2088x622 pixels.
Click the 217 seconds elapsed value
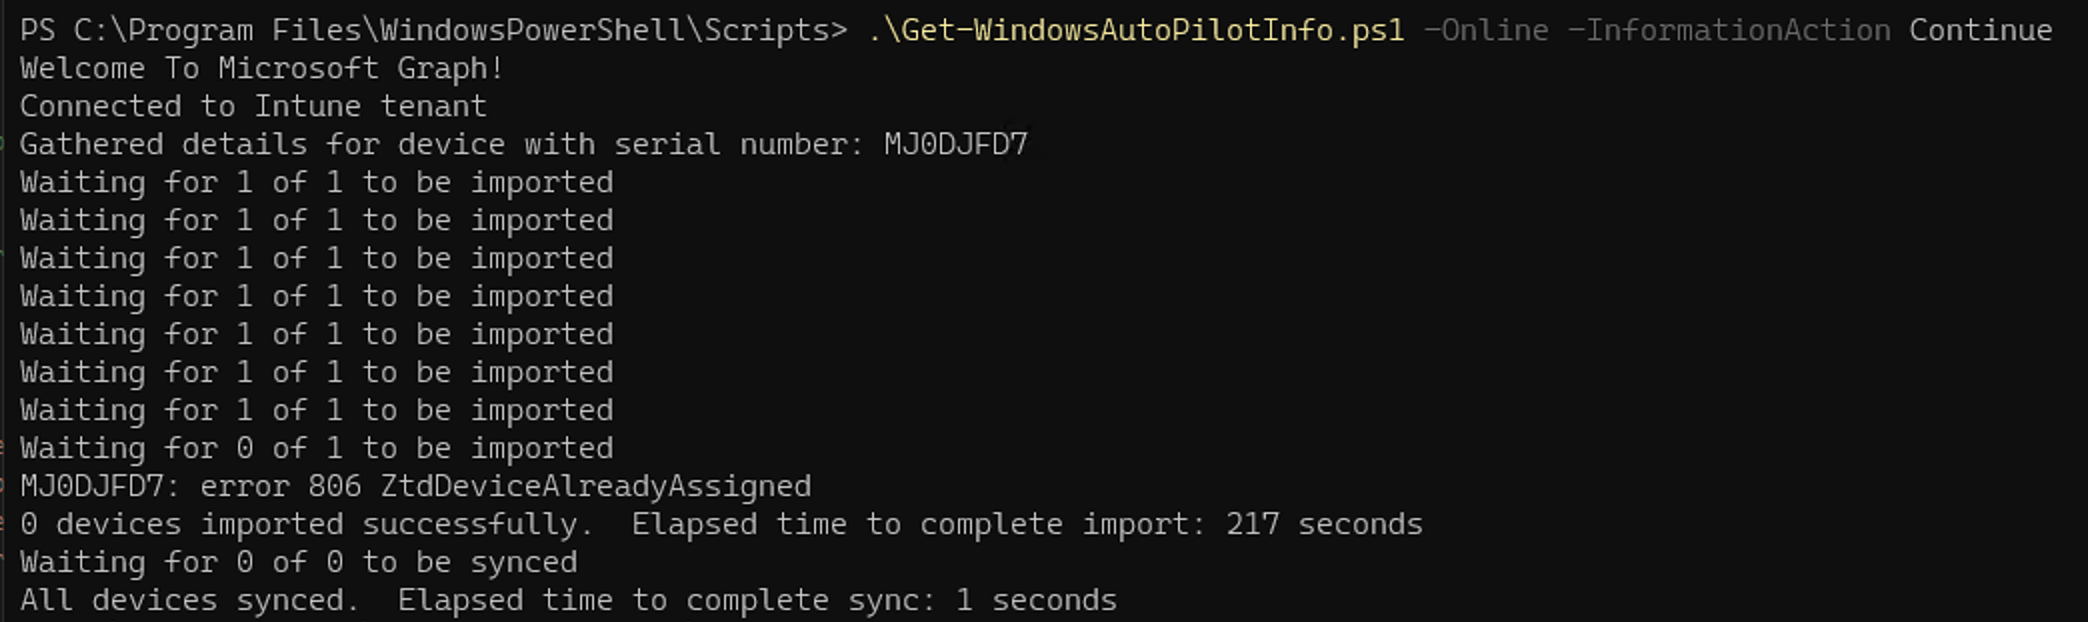(1324, 524)
